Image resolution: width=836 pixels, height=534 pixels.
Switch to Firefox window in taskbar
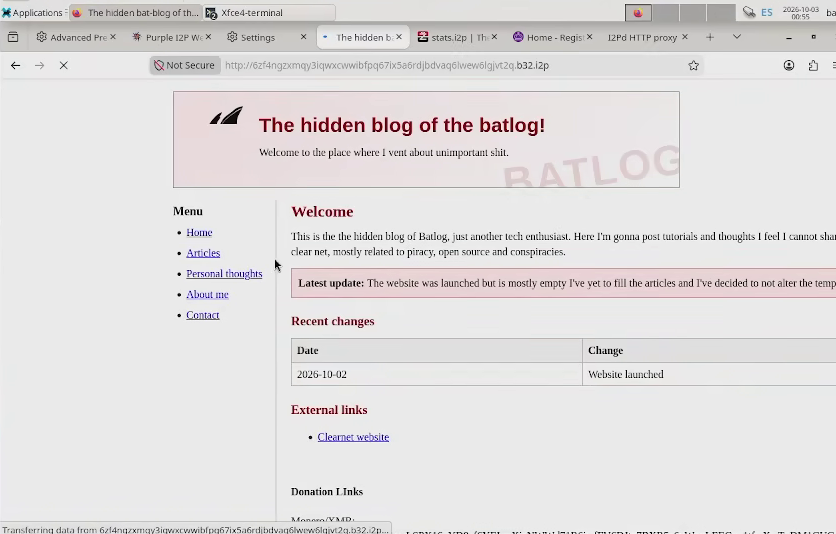pyautogui.click(x=136, y=12)
